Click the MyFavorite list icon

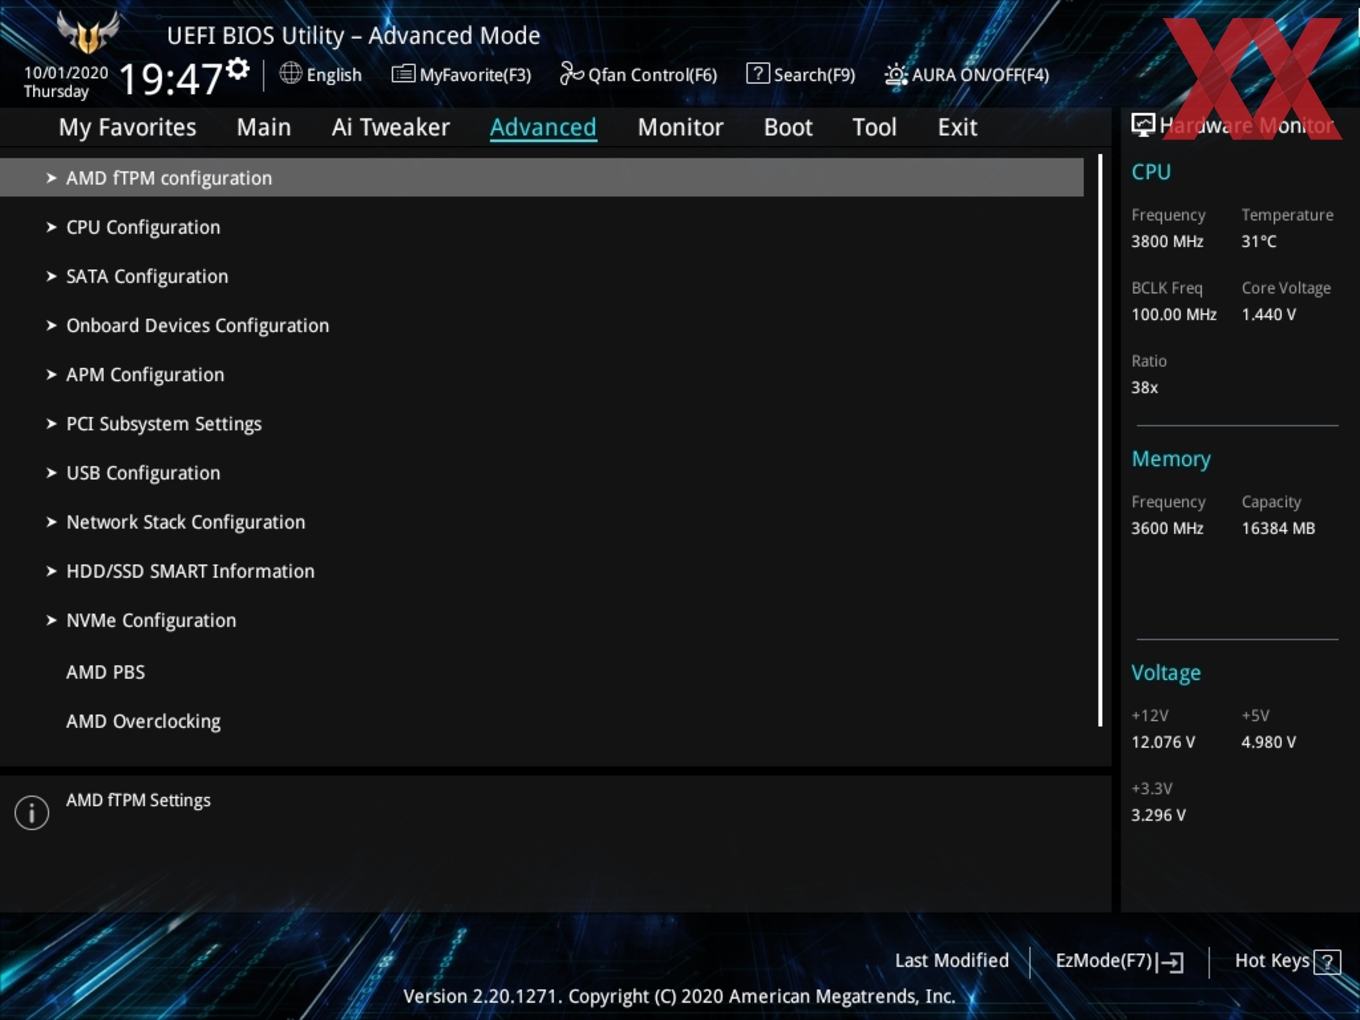click(403, 74)
